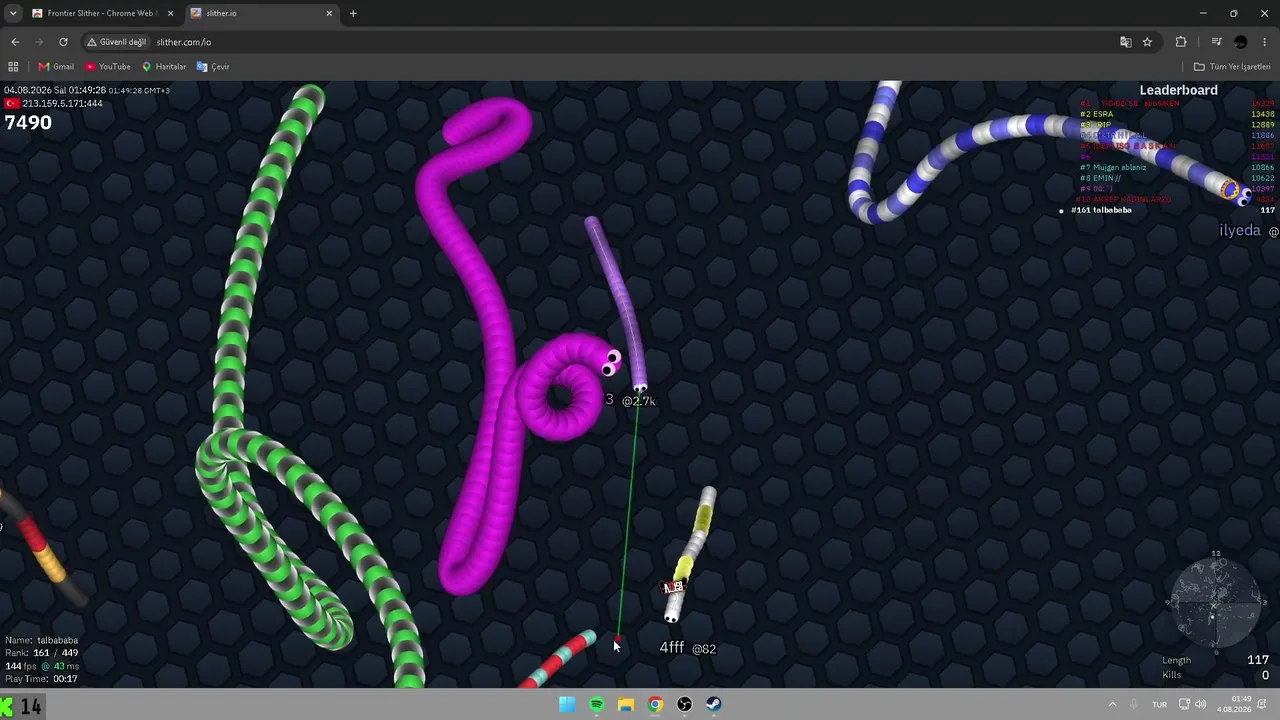Open Steam from the taskbar
Viewport: 1280px width, 720px height.
point(713,704)
